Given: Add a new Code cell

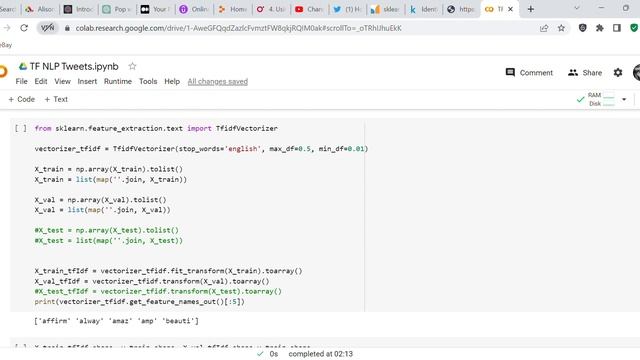Looking at the screenshot, I should (x=22, y=99).
